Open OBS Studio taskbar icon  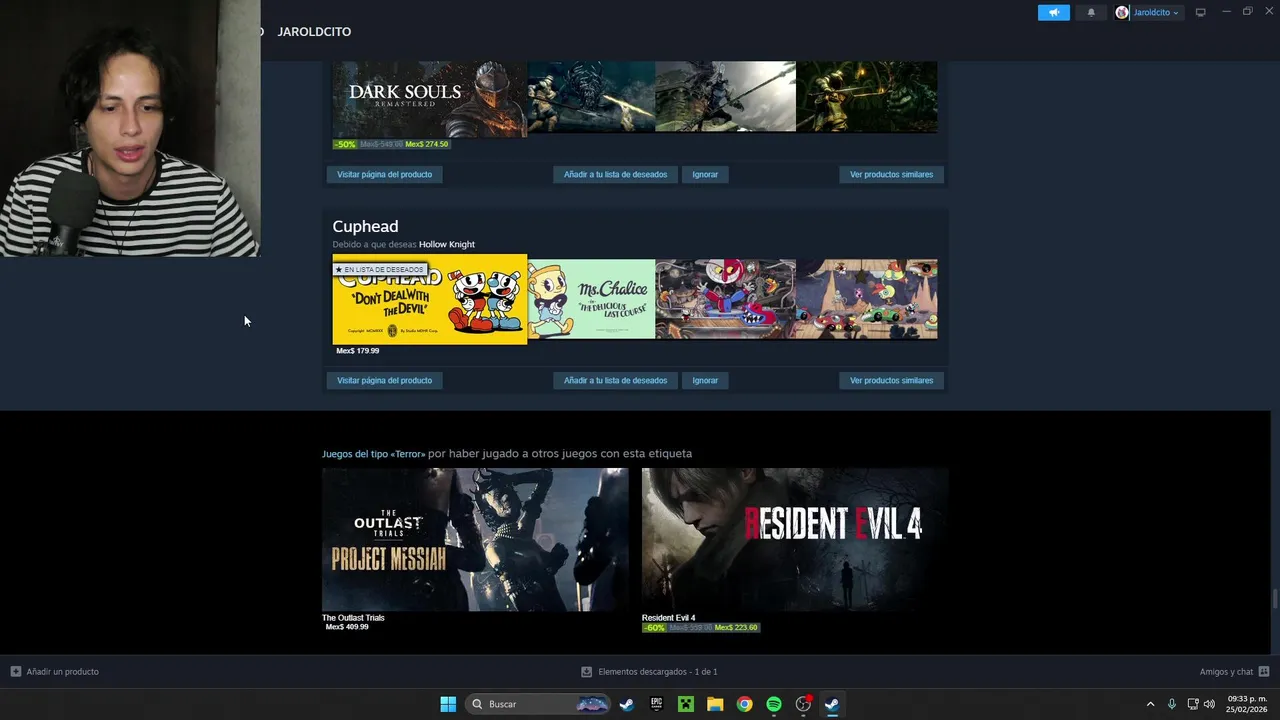tap(803, 704)
